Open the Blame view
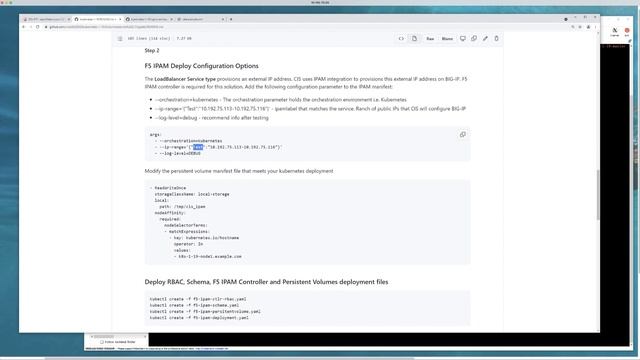640x360 pixels. tap(447, 38)
